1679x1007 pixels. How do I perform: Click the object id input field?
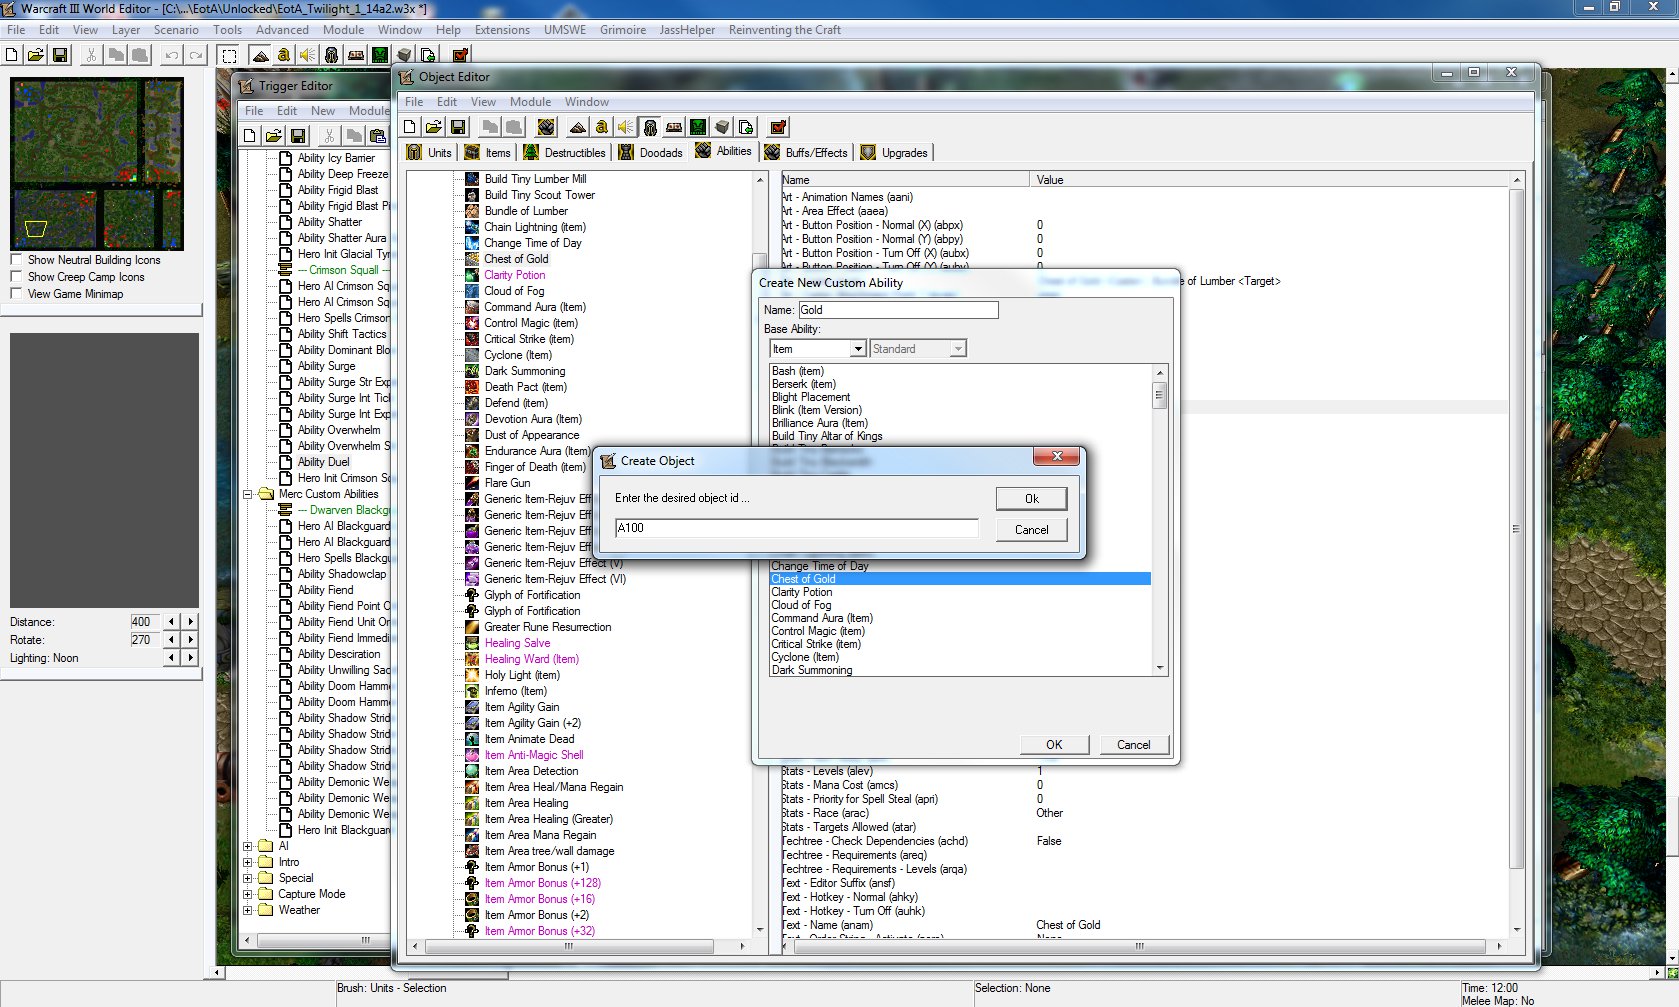(796, 528)
